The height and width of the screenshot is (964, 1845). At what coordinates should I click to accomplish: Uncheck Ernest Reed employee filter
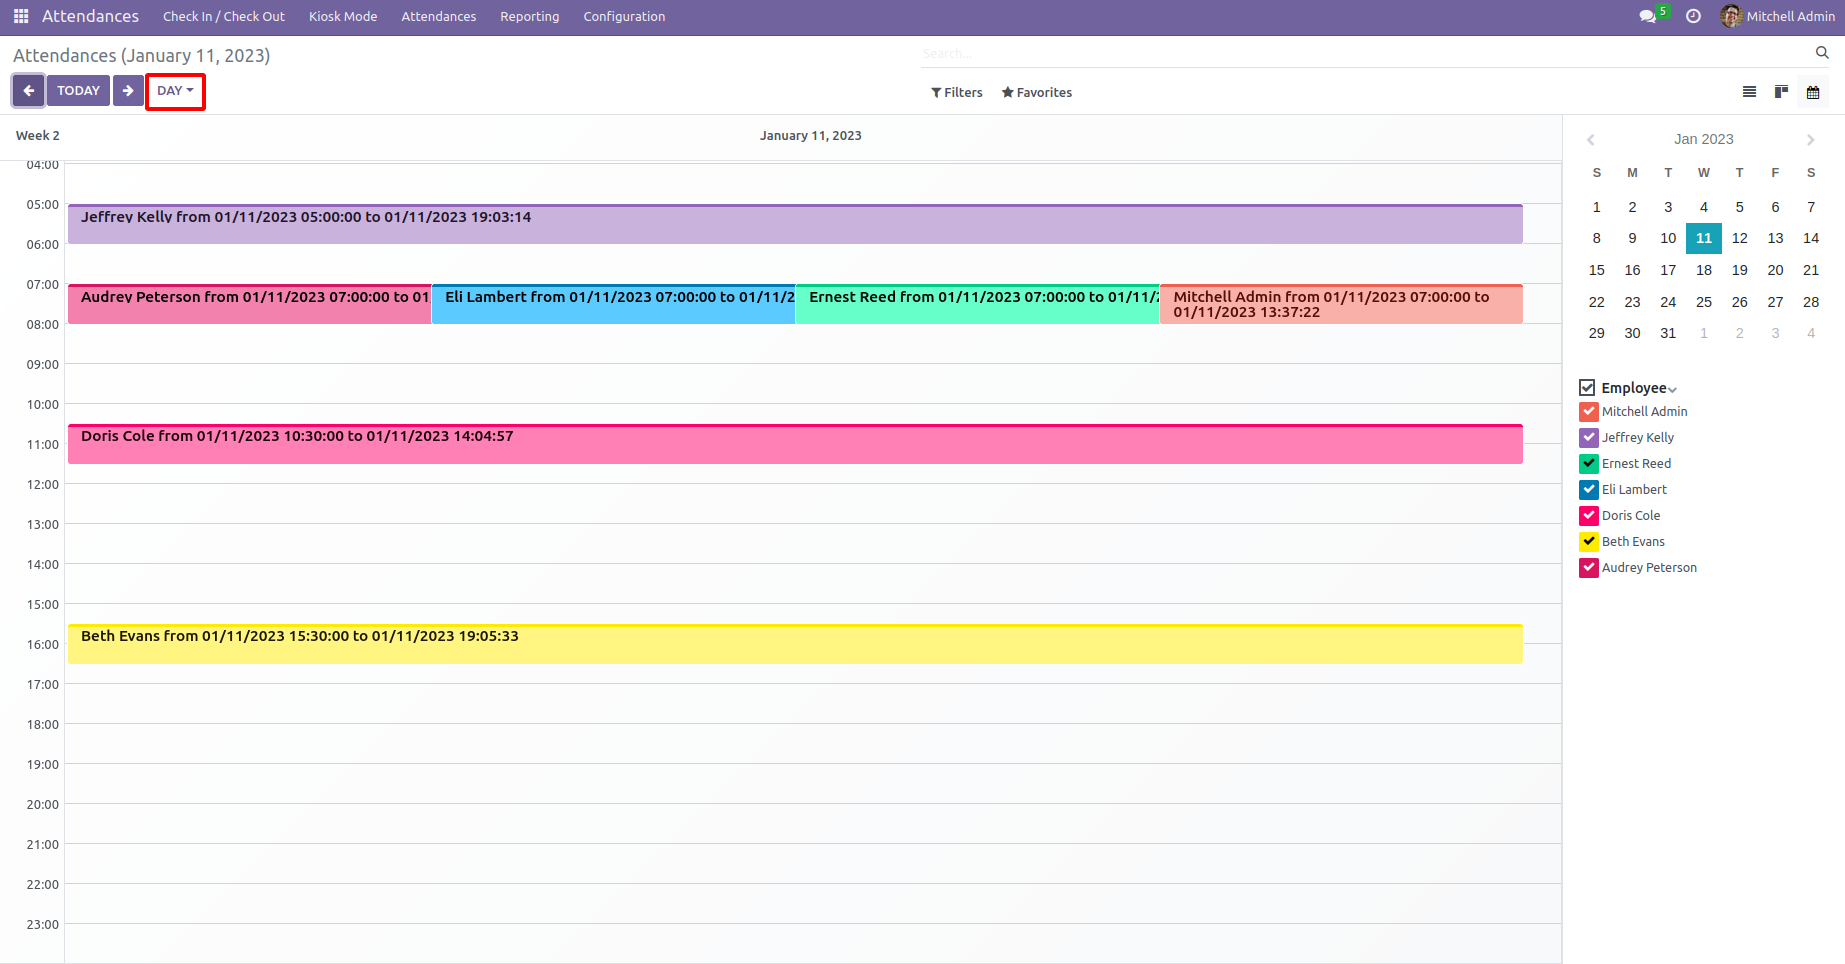1589,464
